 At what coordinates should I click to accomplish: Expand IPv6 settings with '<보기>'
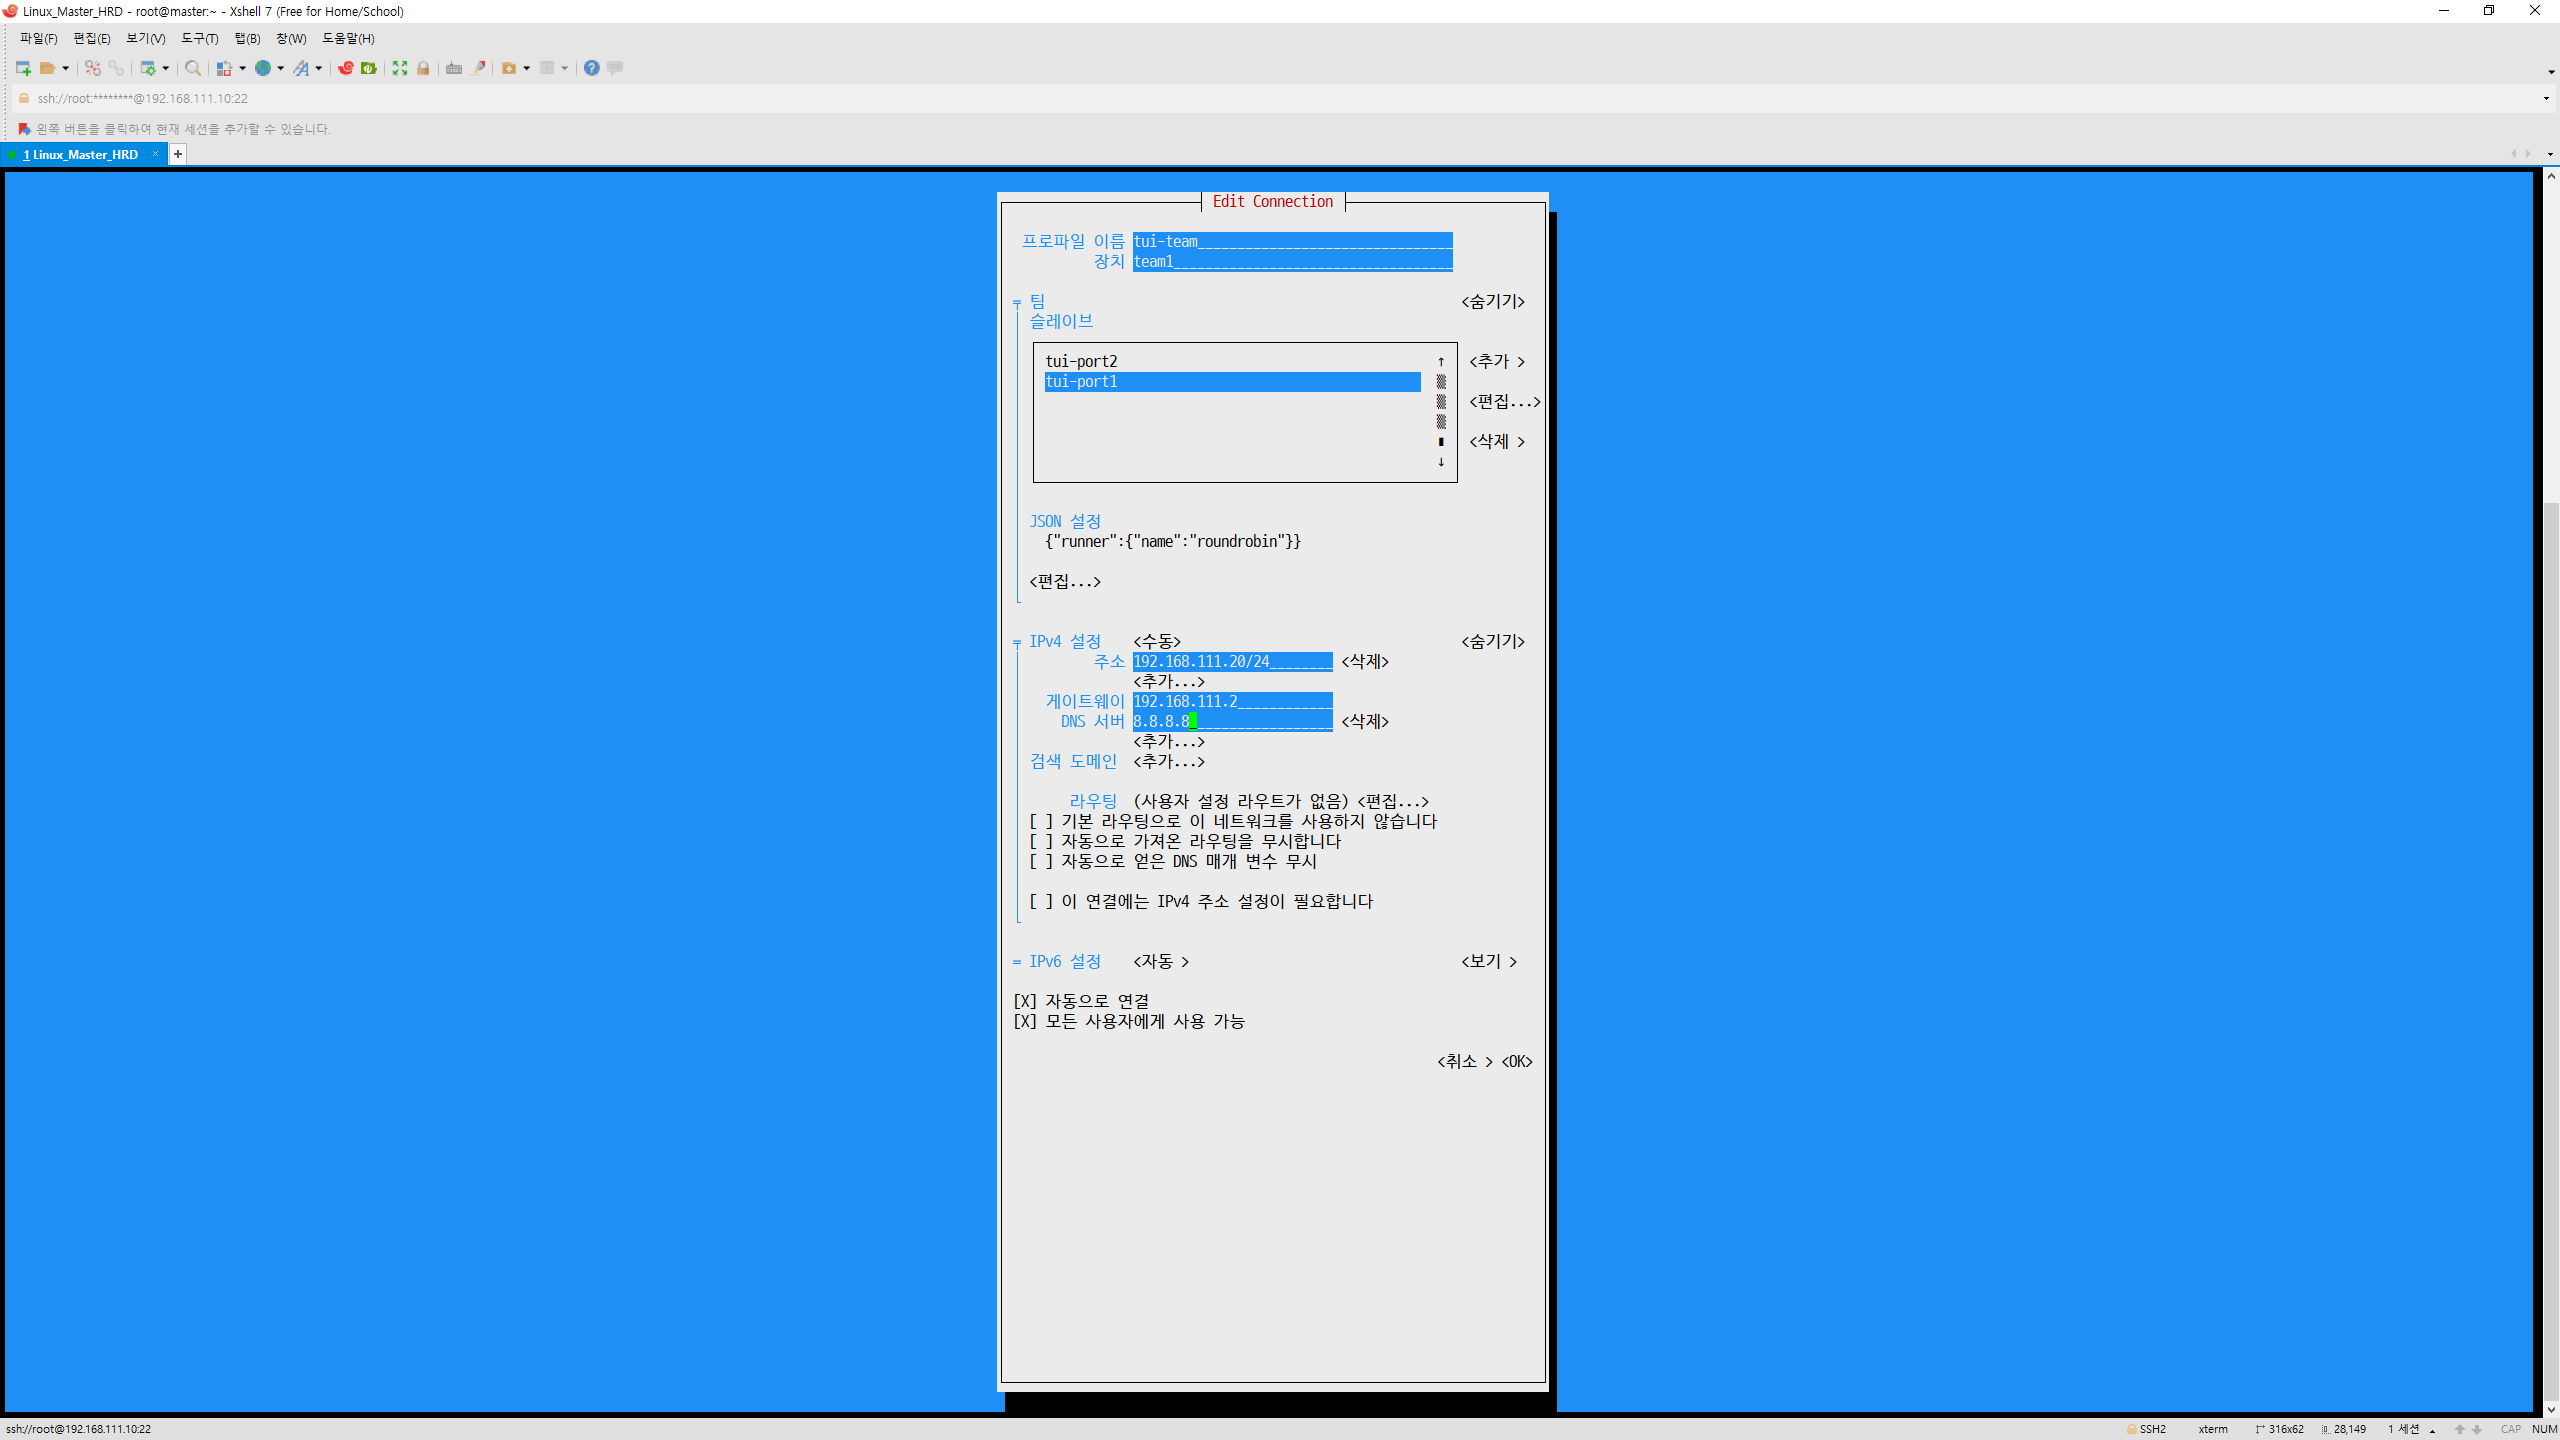[x=1489, y=961]
